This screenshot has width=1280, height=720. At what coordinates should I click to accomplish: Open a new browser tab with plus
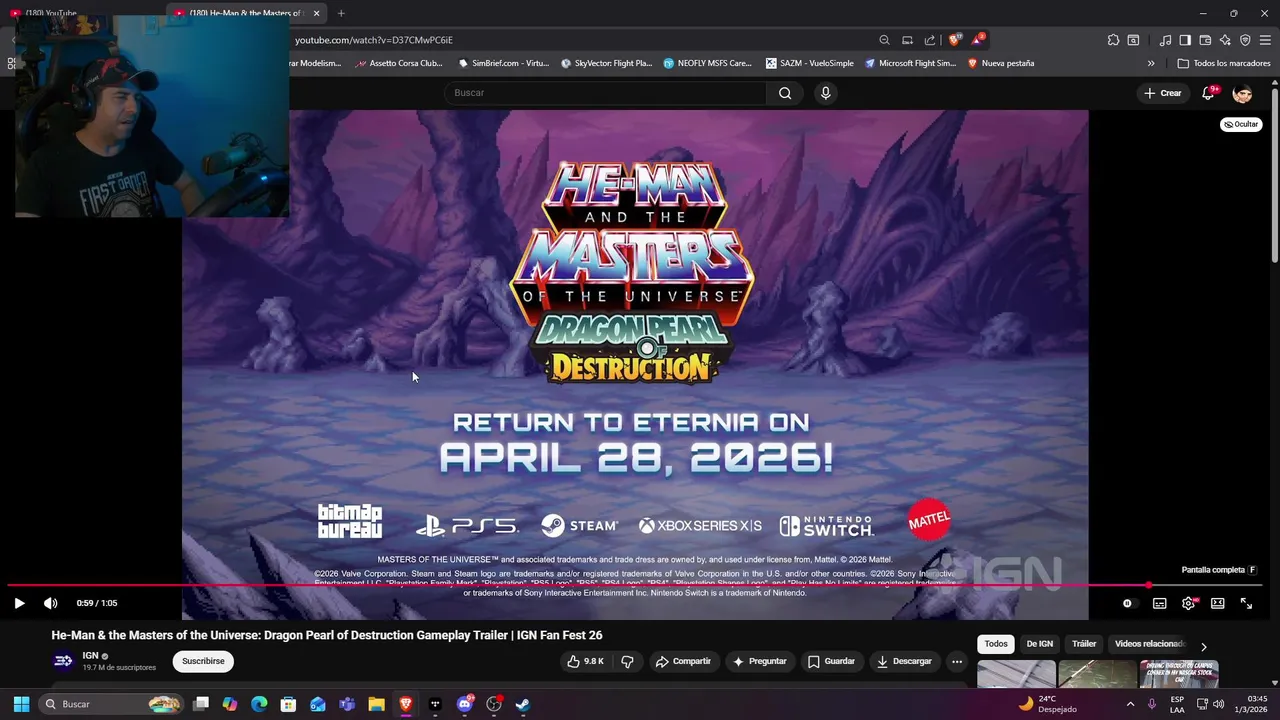[x=341, y=13]
